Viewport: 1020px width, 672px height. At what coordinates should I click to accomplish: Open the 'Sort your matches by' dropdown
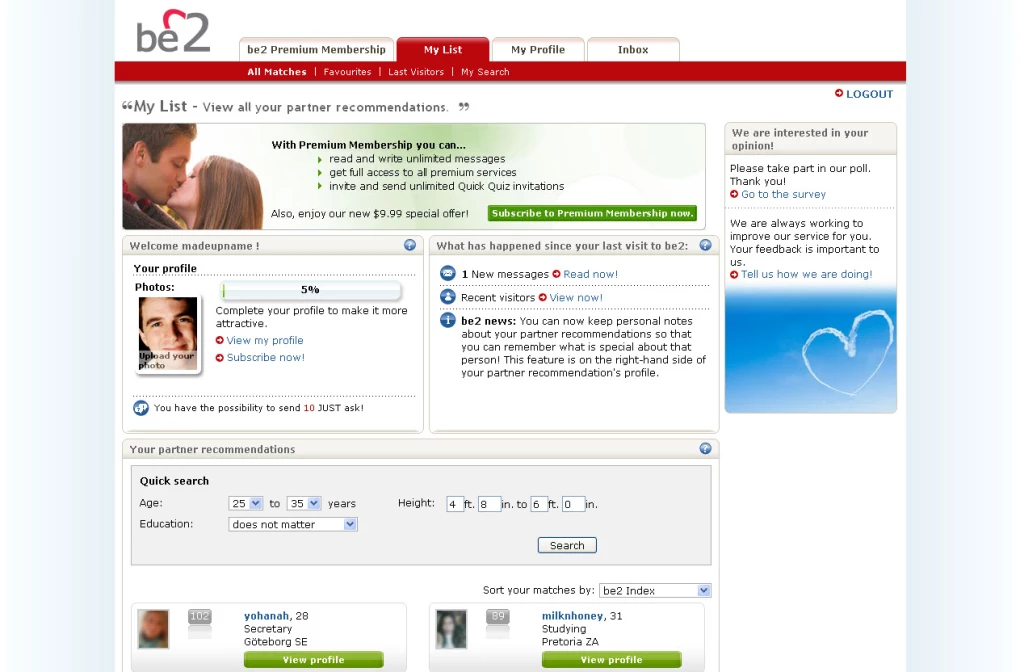pos(655,590)
